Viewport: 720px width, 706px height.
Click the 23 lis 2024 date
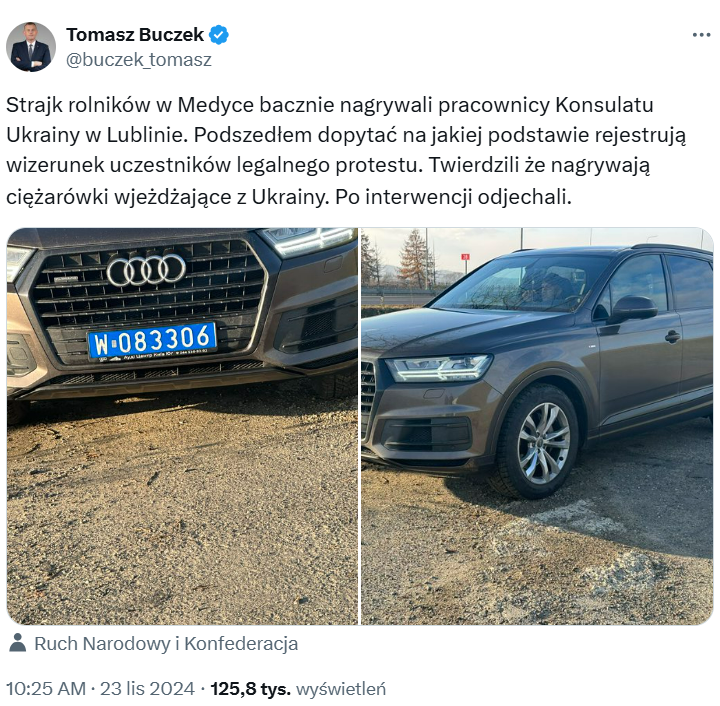click(x=147, y=689)
